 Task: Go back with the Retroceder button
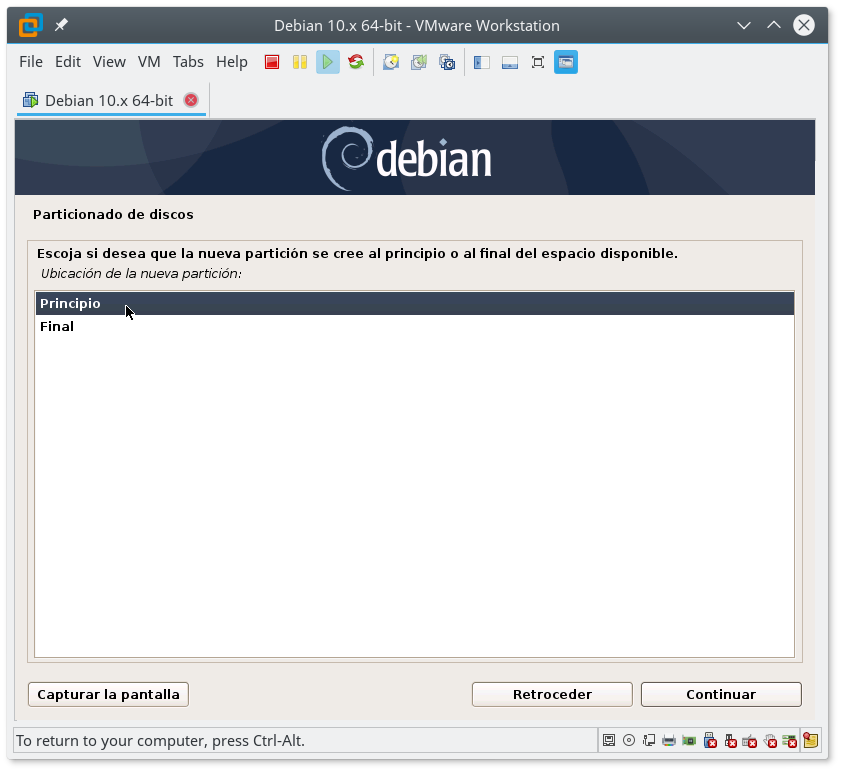[x=552, y=695]
